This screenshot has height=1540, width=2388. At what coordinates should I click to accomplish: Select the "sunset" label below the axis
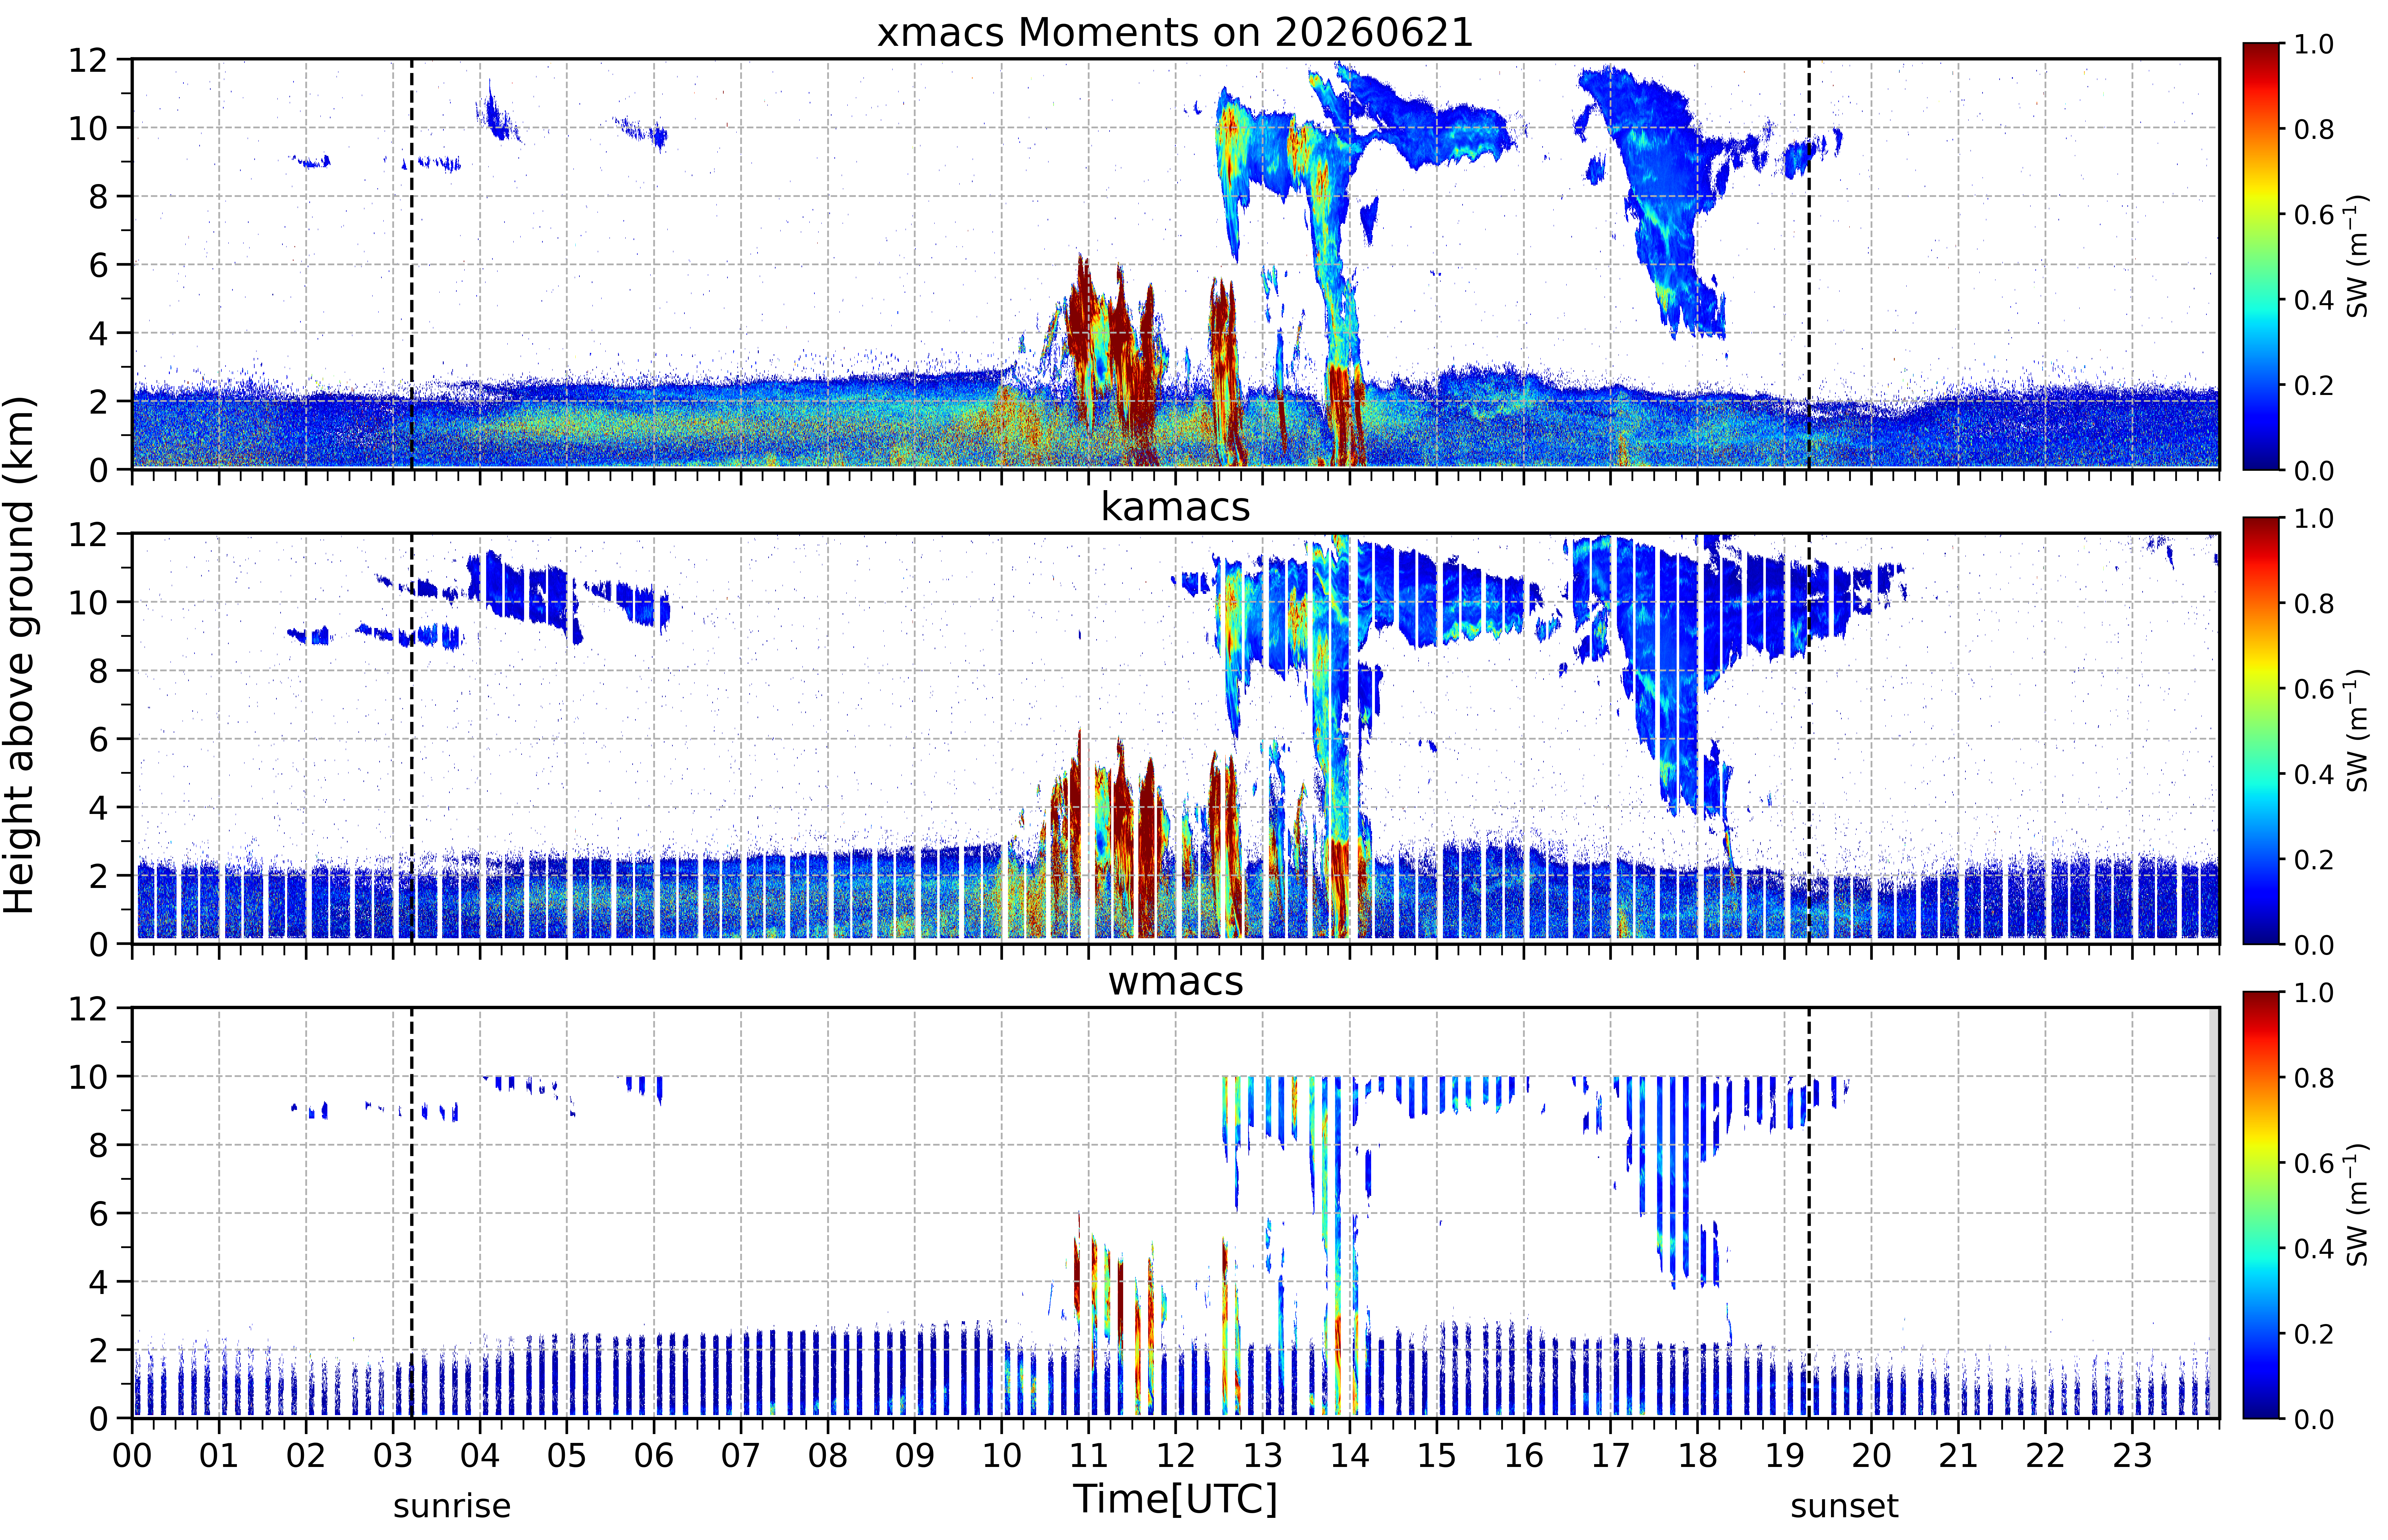click(1844, 1506)
